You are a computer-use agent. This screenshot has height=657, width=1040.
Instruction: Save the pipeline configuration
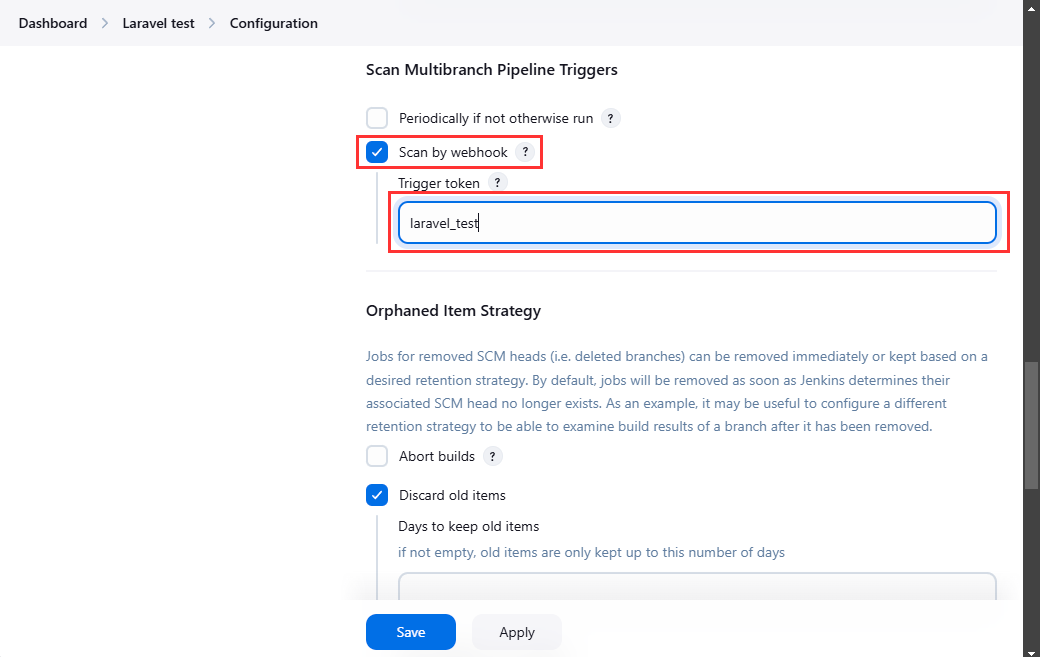click(x=411, y=632)
